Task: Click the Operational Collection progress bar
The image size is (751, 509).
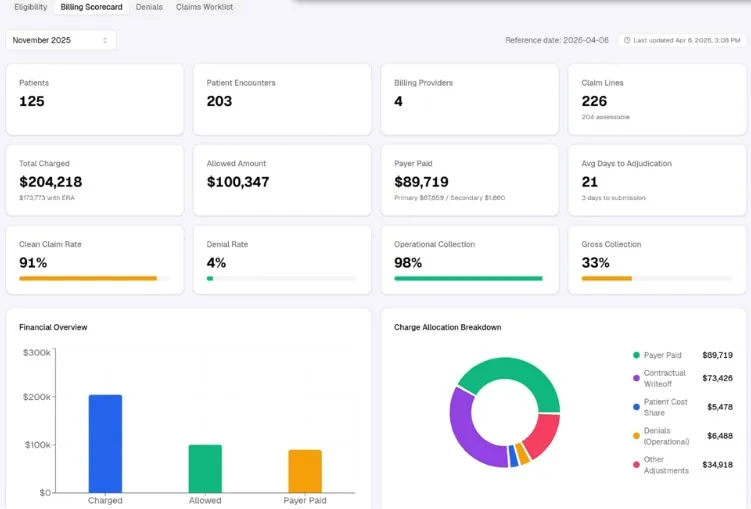Action: click(469, 278)
